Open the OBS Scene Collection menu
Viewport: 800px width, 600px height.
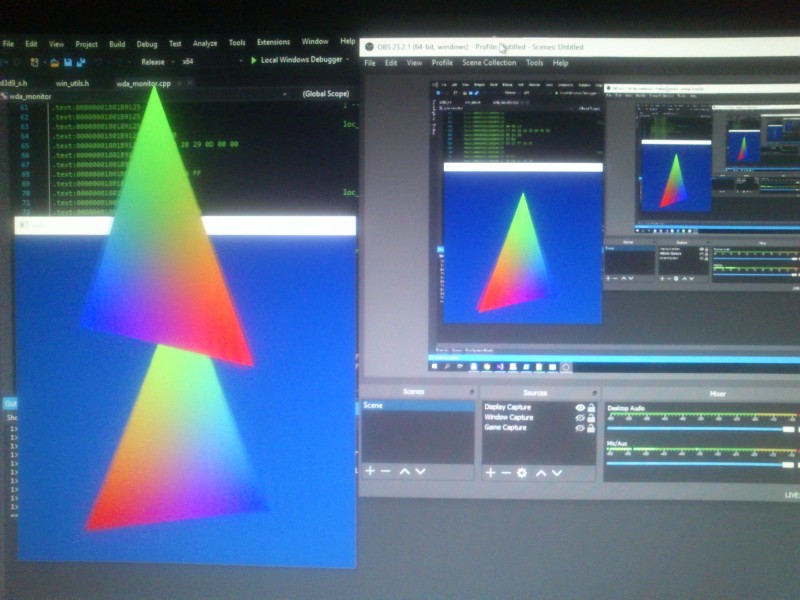pos(489,63)
